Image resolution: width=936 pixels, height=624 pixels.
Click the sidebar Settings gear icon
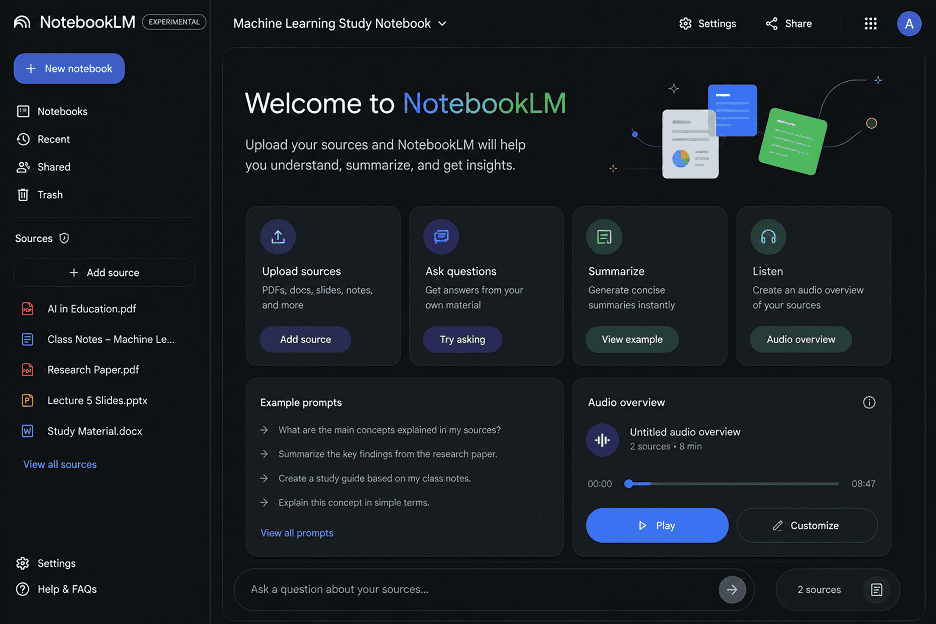(23, 563)
